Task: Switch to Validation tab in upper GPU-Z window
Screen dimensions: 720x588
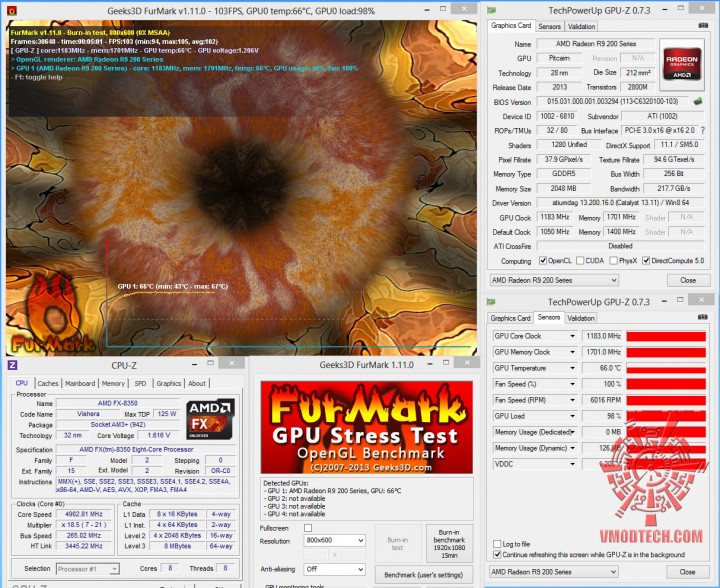Action: click(581, 26)
